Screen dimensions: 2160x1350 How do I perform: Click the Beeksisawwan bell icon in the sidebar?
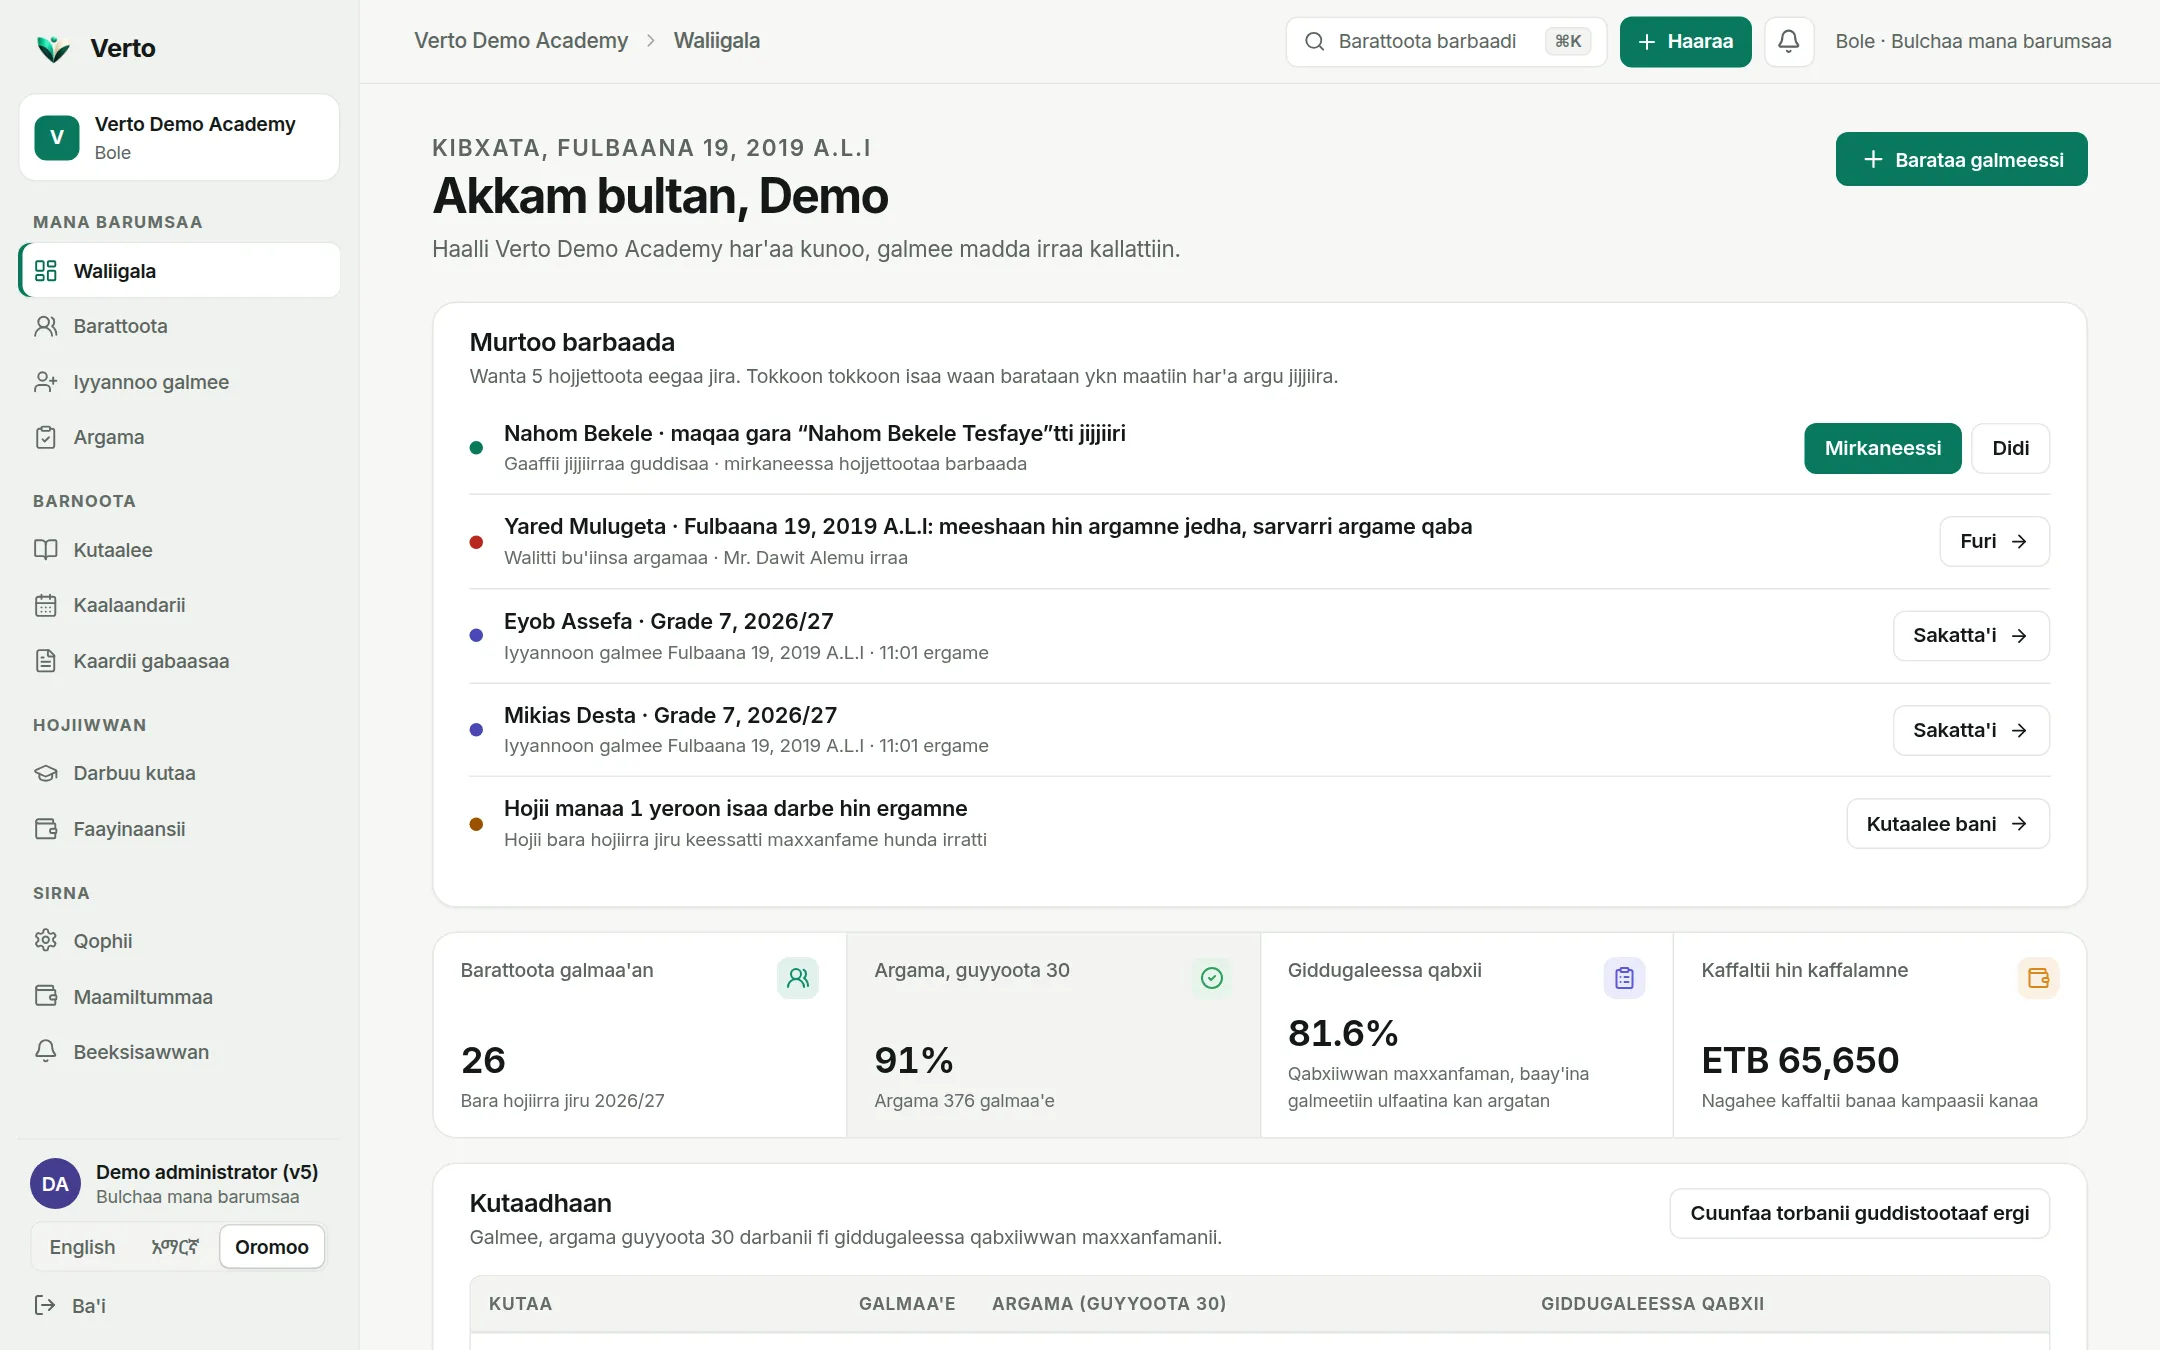tap(46, 1052)
